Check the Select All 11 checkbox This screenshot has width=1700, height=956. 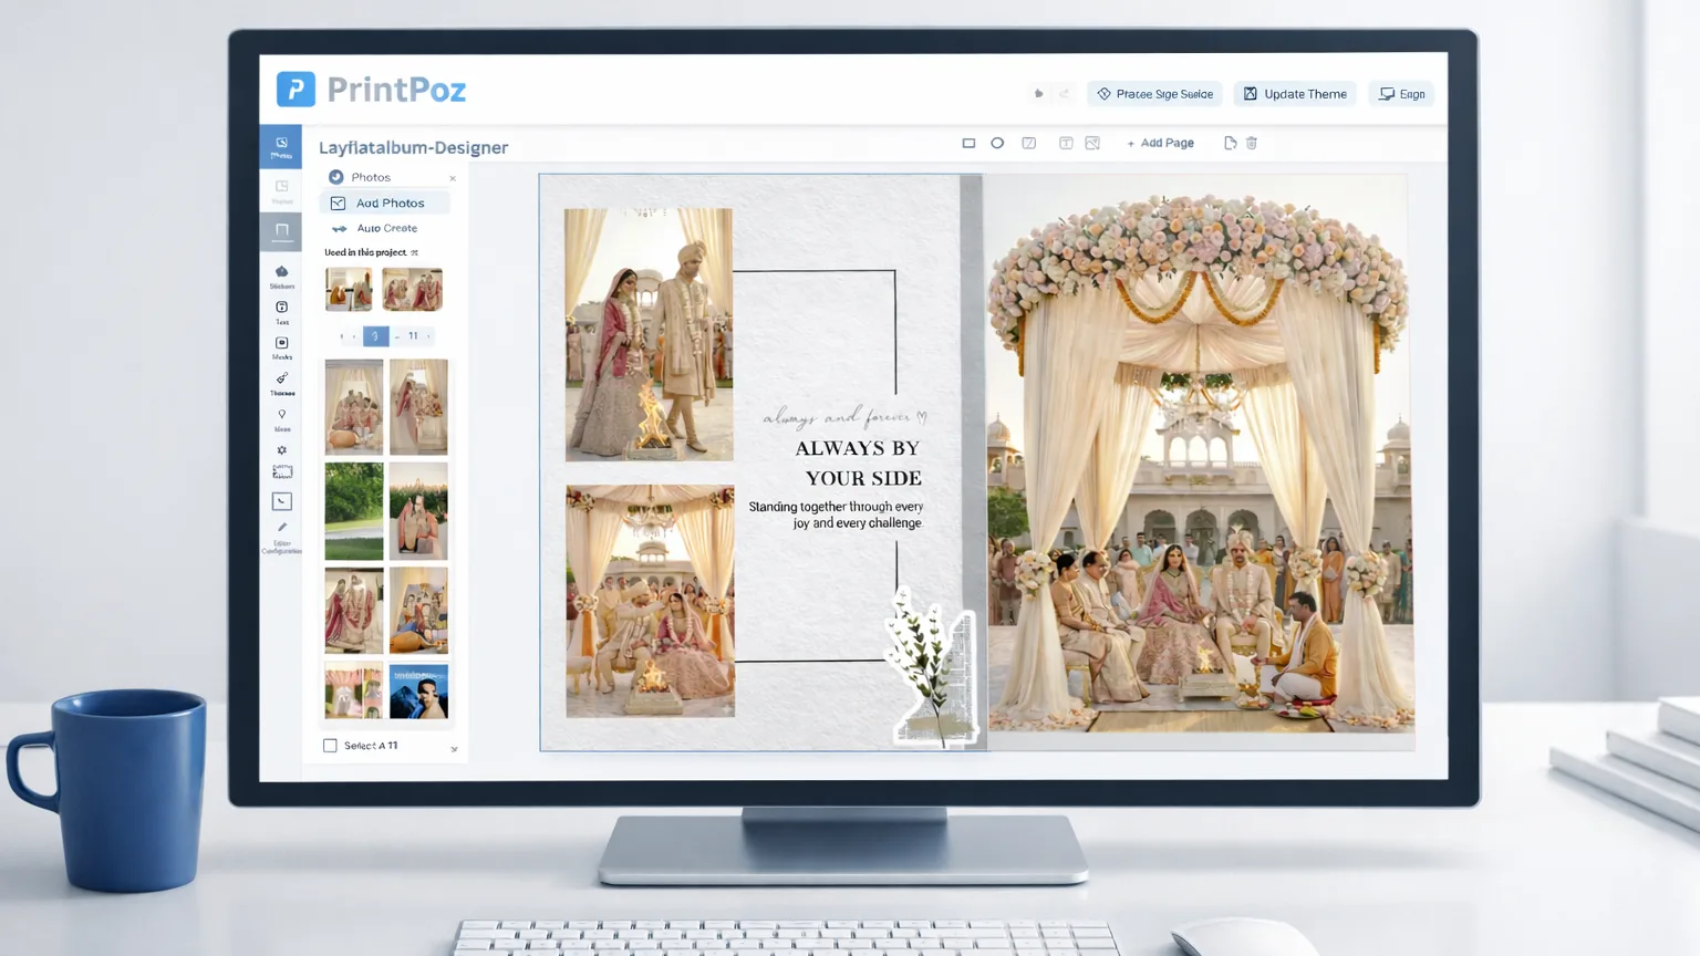330,745
